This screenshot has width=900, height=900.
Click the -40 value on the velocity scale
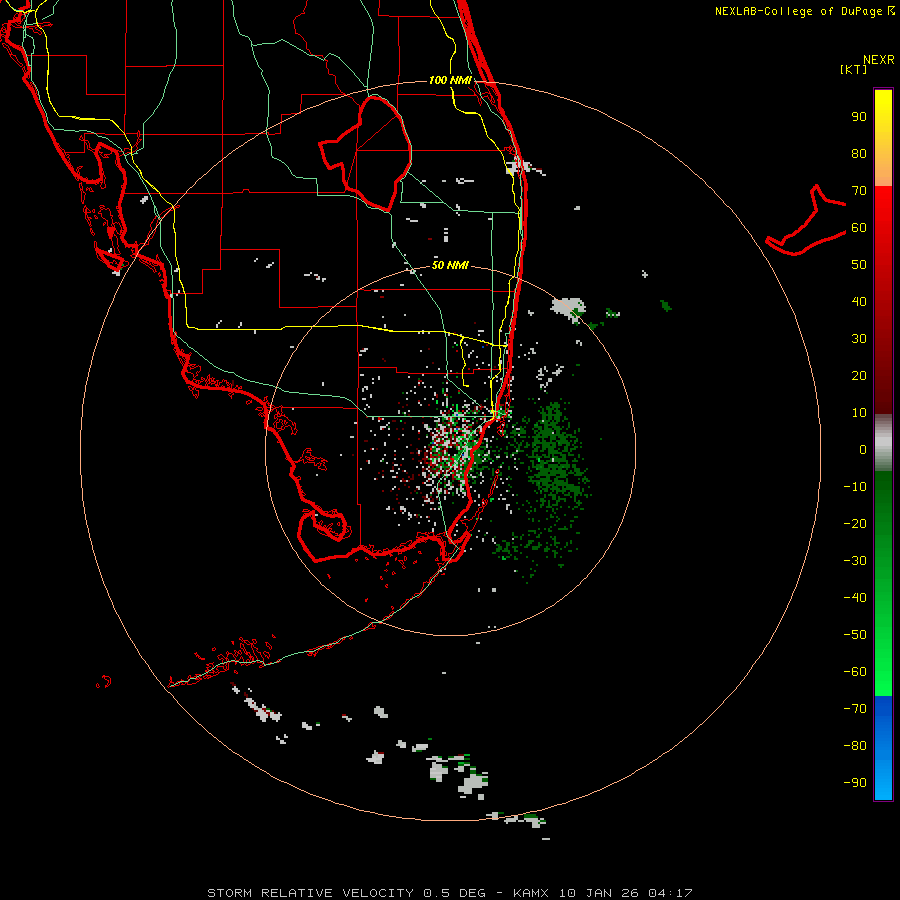(x=855, y=598)
